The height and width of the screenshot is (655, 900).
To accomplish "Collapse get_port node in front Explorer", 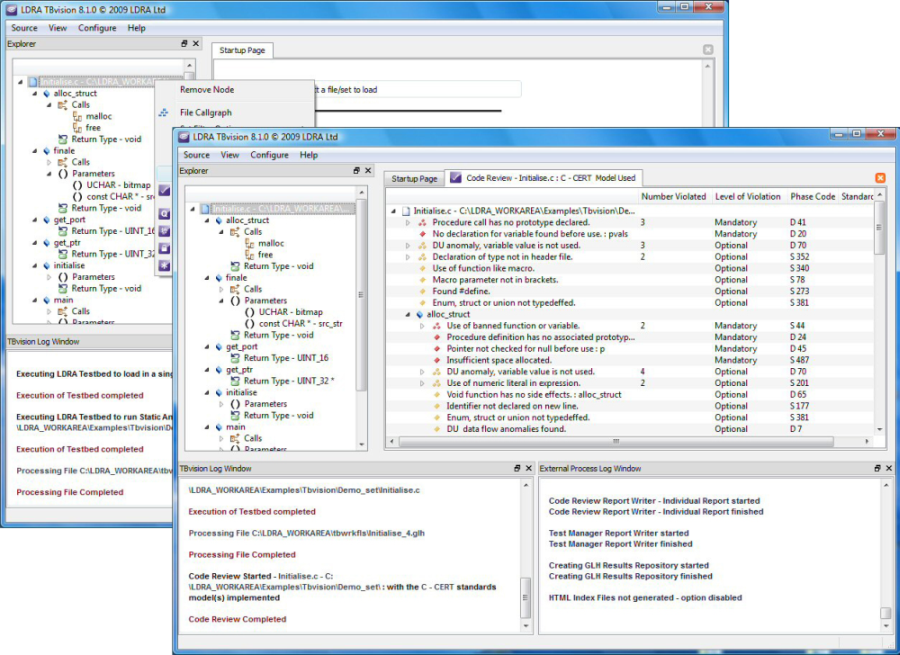I will 207,347.
